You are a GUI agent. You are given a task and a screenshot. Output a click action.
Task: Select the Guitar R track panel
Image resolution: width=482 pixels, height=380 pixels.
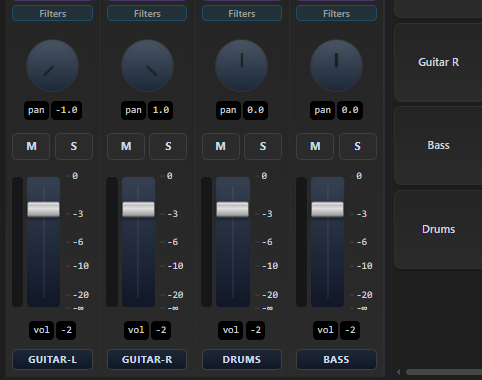438,62
